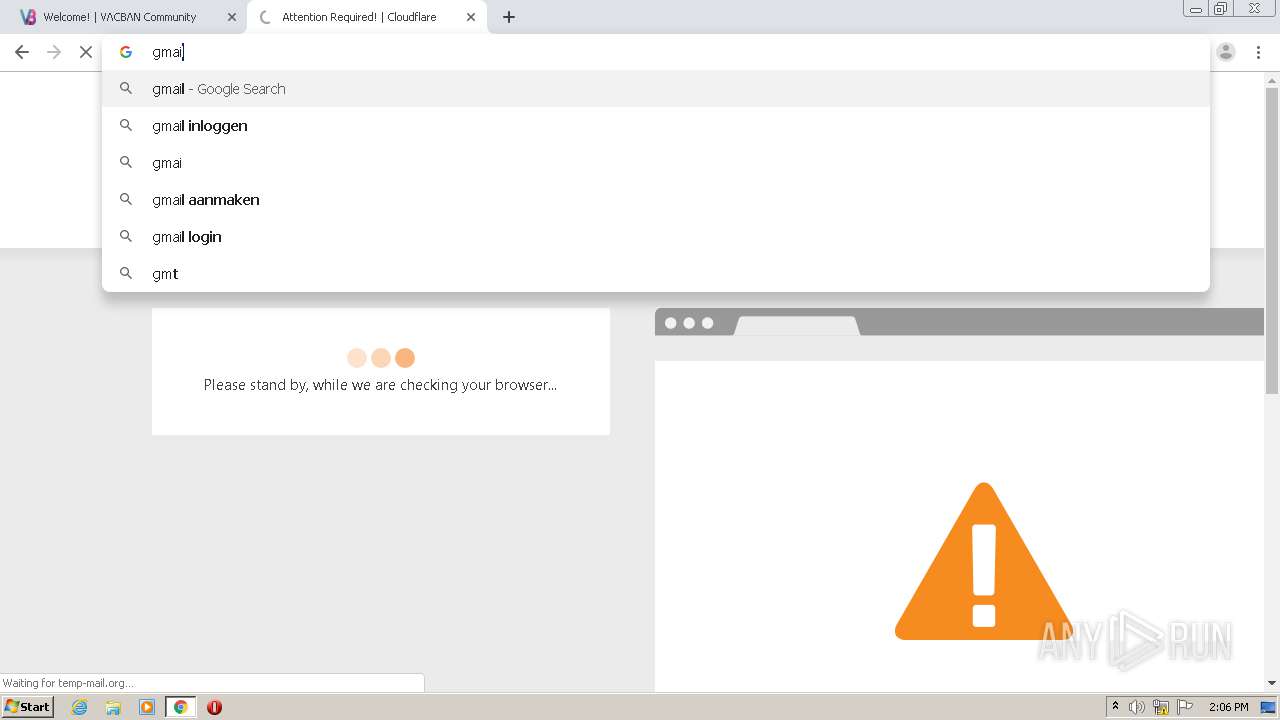
Task: Open the Chrome profile avatar menu
Action: pos(1226,52)
